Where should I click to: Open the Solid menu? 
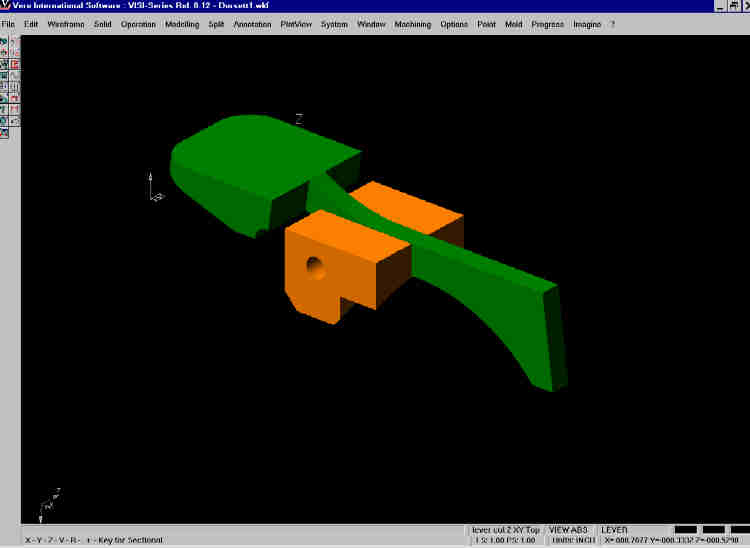click(x=102, y=24)
